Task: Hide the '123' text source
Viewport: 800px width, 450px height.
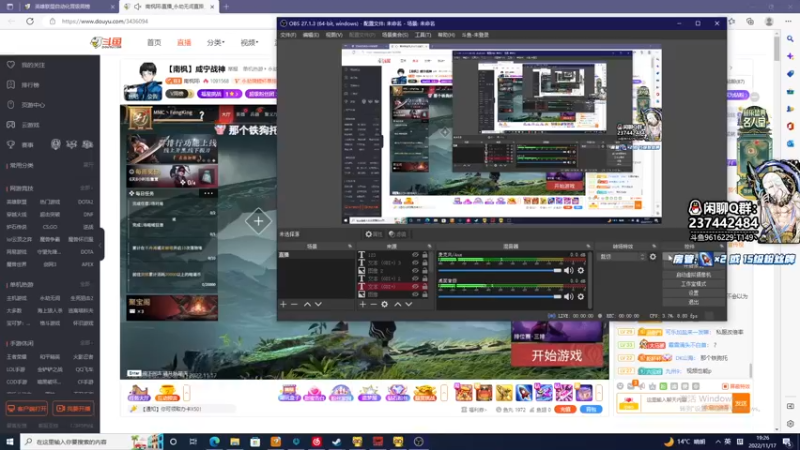Action: tap(415, 255)
